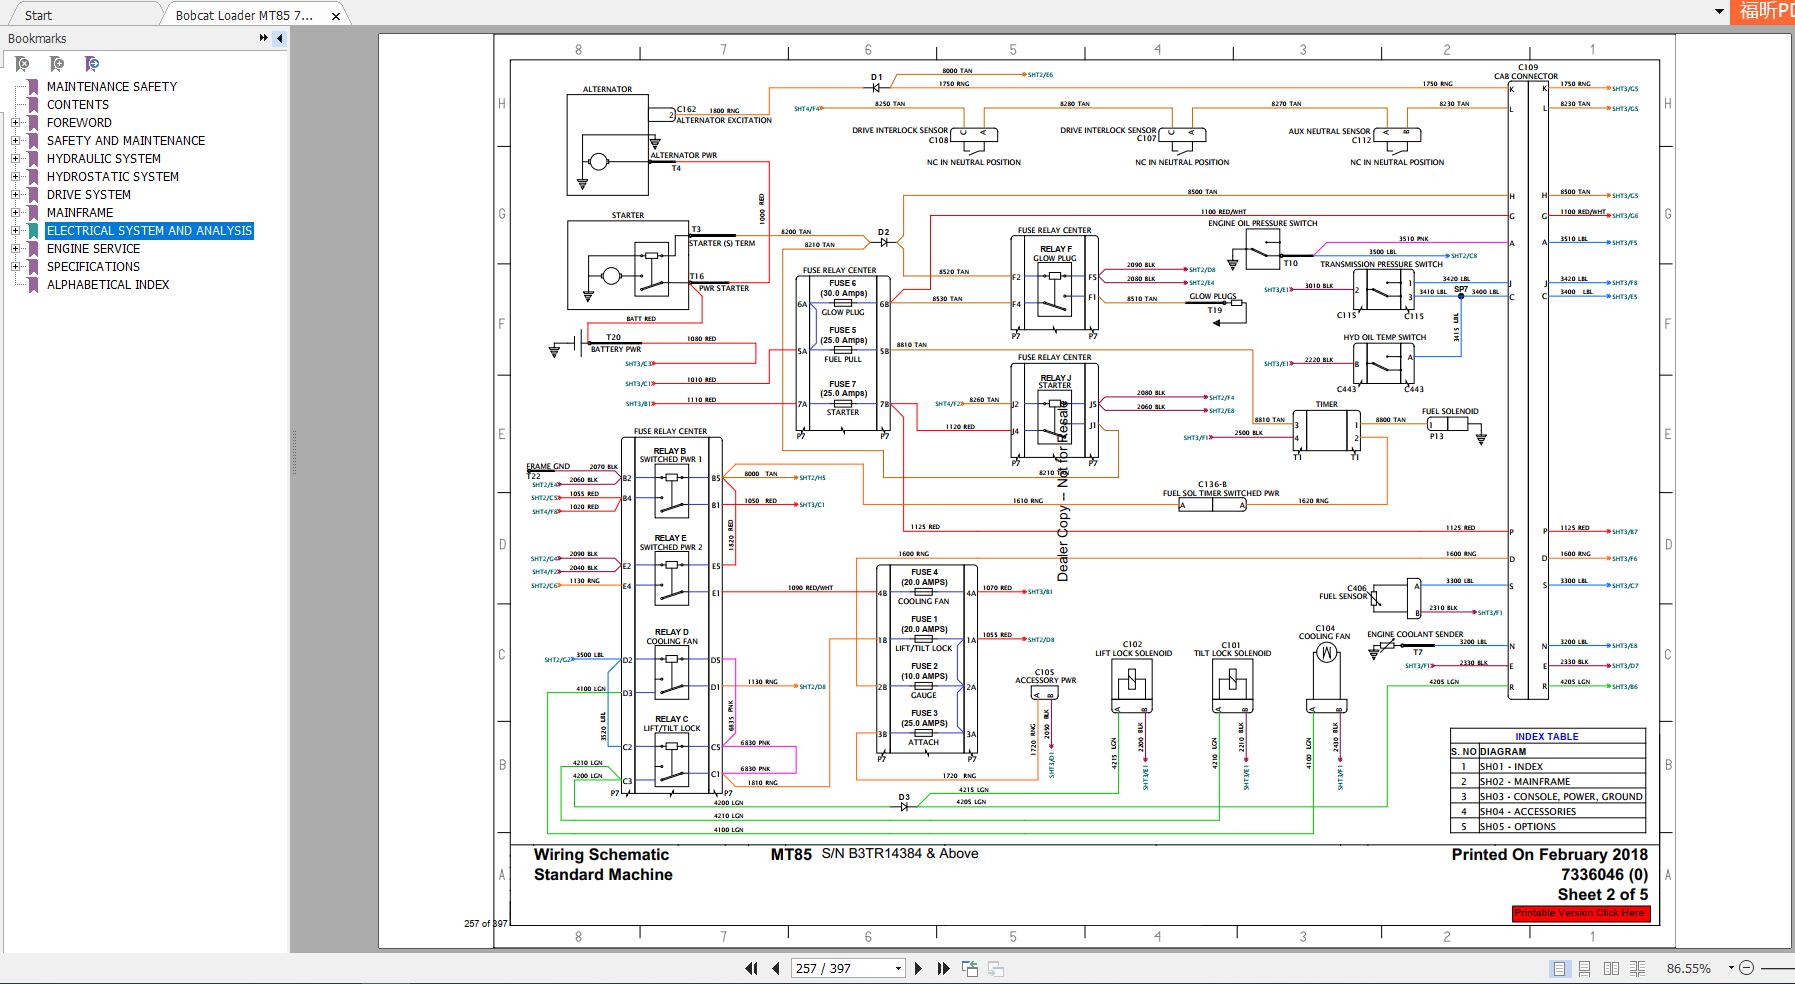Expand the SPECIFICATIONS bookmark
Image resolution: width=1795 pixels, height=984 pixels.
(16, 267)
